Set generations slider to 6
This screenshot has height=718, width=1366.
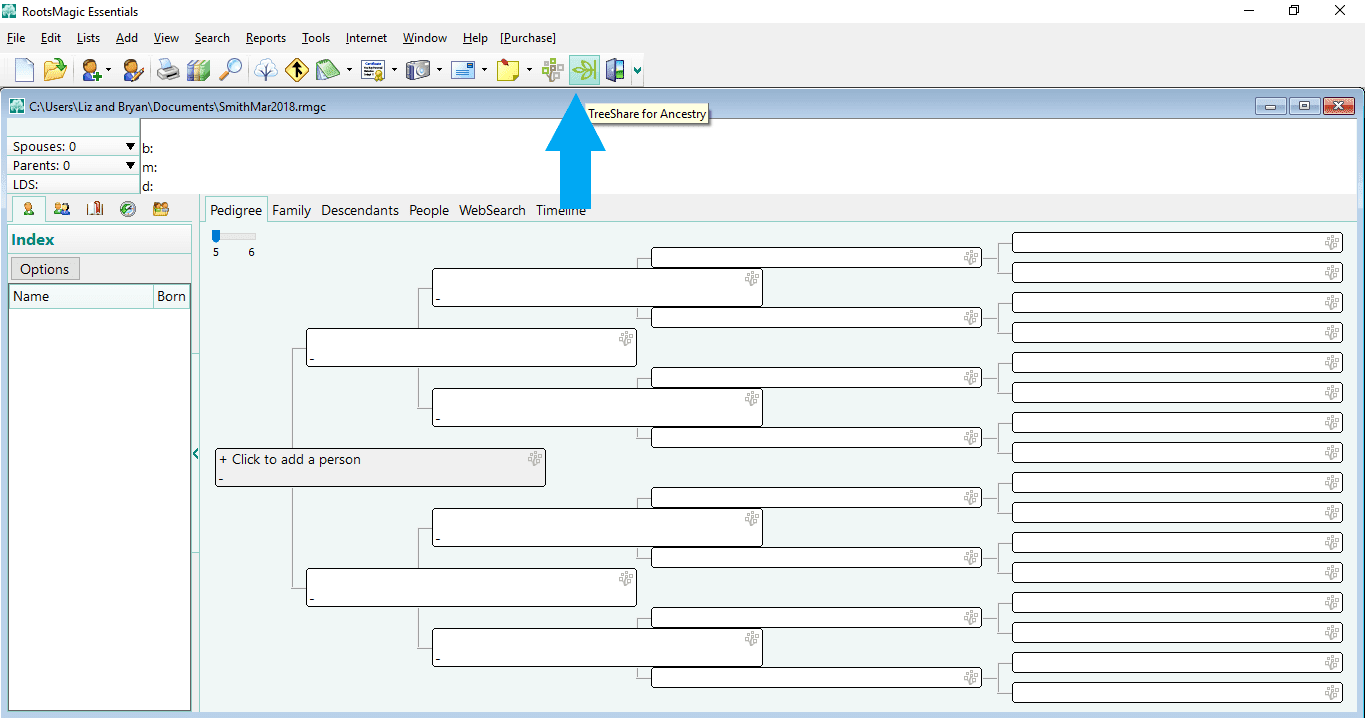(250, 234)
